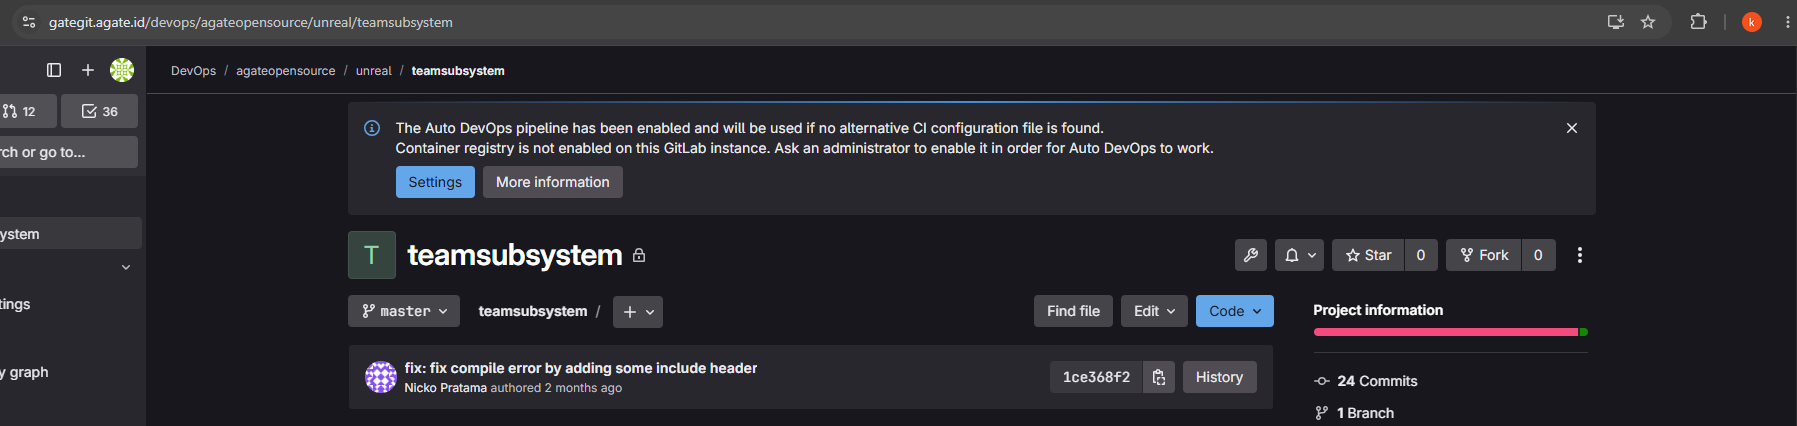Click the blue Settings button
The width and height of the screenshot is (1797, 426).
click(x=435, y=182)
